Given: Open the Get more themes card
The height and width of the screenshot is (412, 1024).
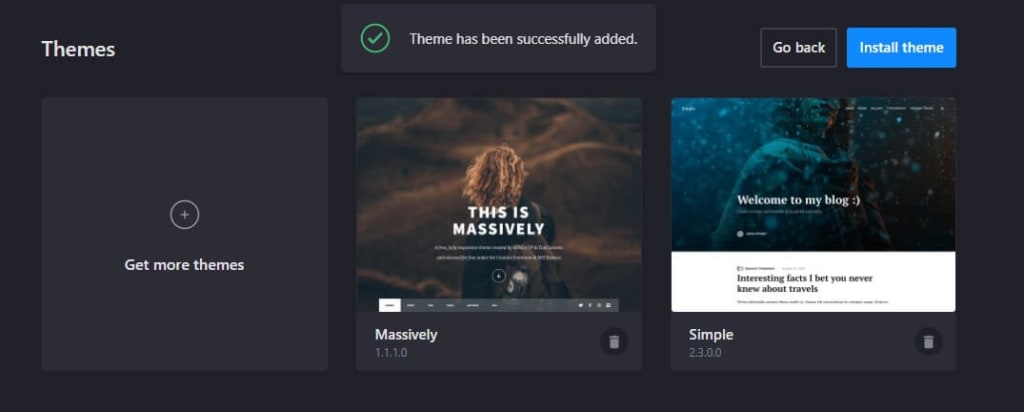Looking at the screenshot, I should [x=185, y=234].
